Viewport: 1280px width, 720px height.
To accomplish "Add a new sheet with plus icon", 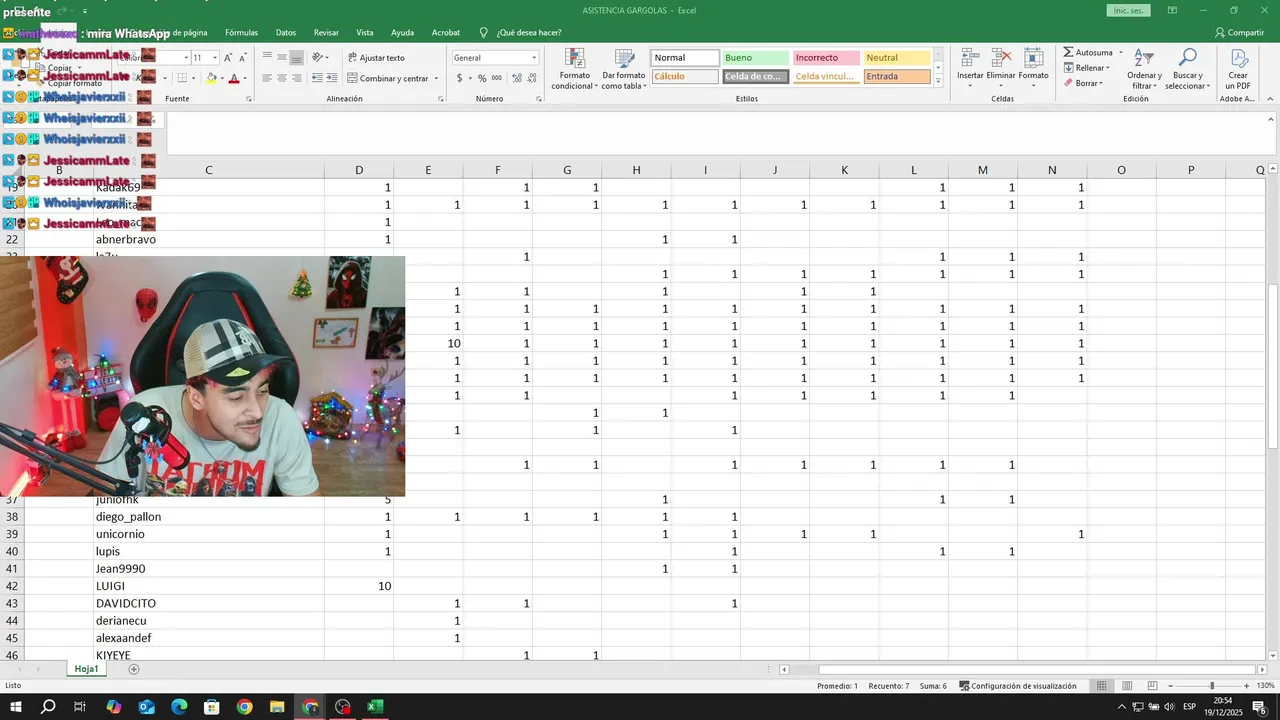I will click(134, 669).
